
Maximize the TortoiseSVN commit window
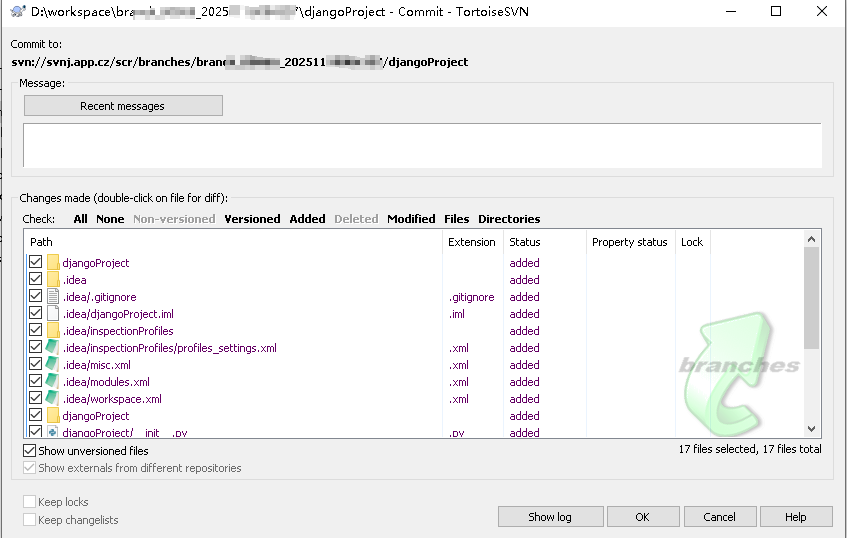pos(776,11)
